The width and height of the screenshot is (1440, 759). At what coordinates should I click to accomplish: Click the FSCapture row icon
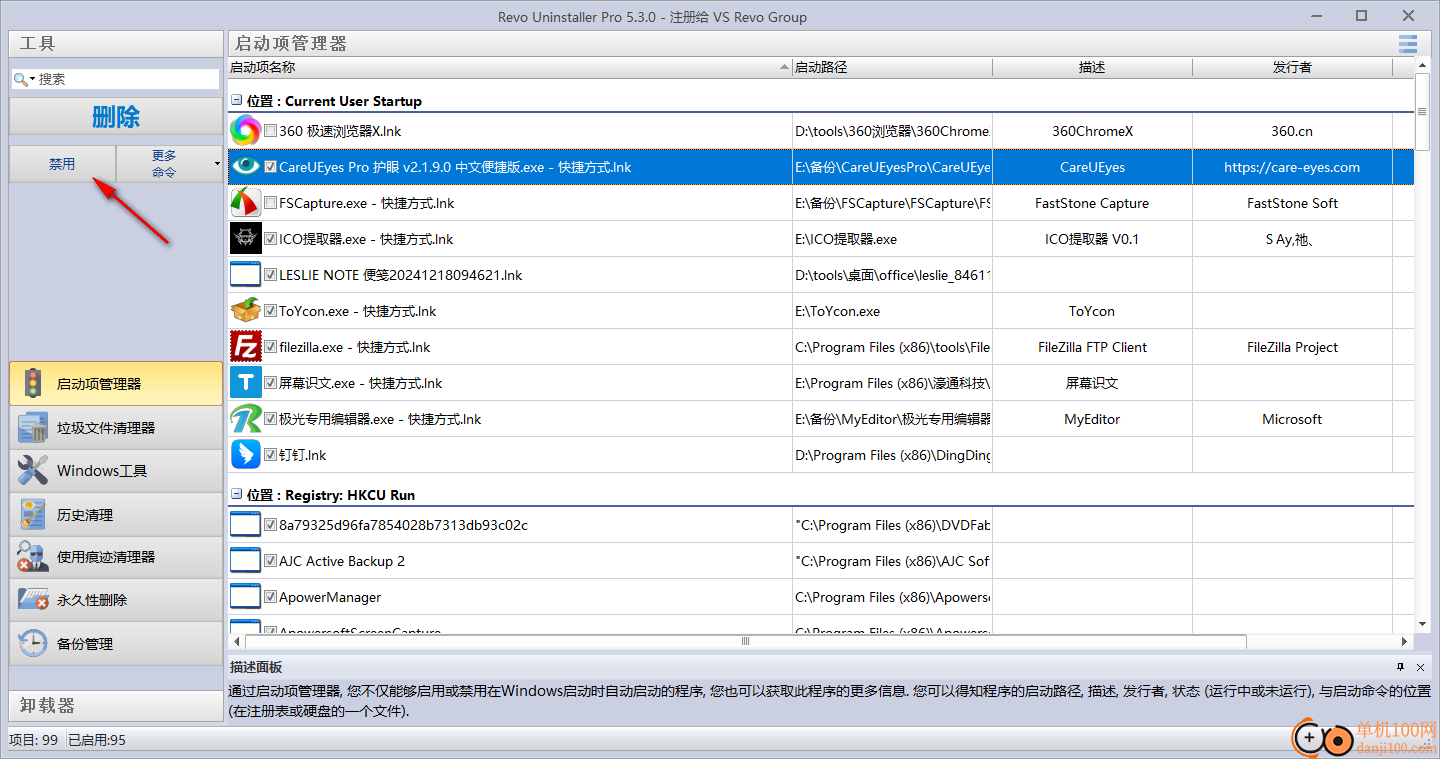coord(245,203)
